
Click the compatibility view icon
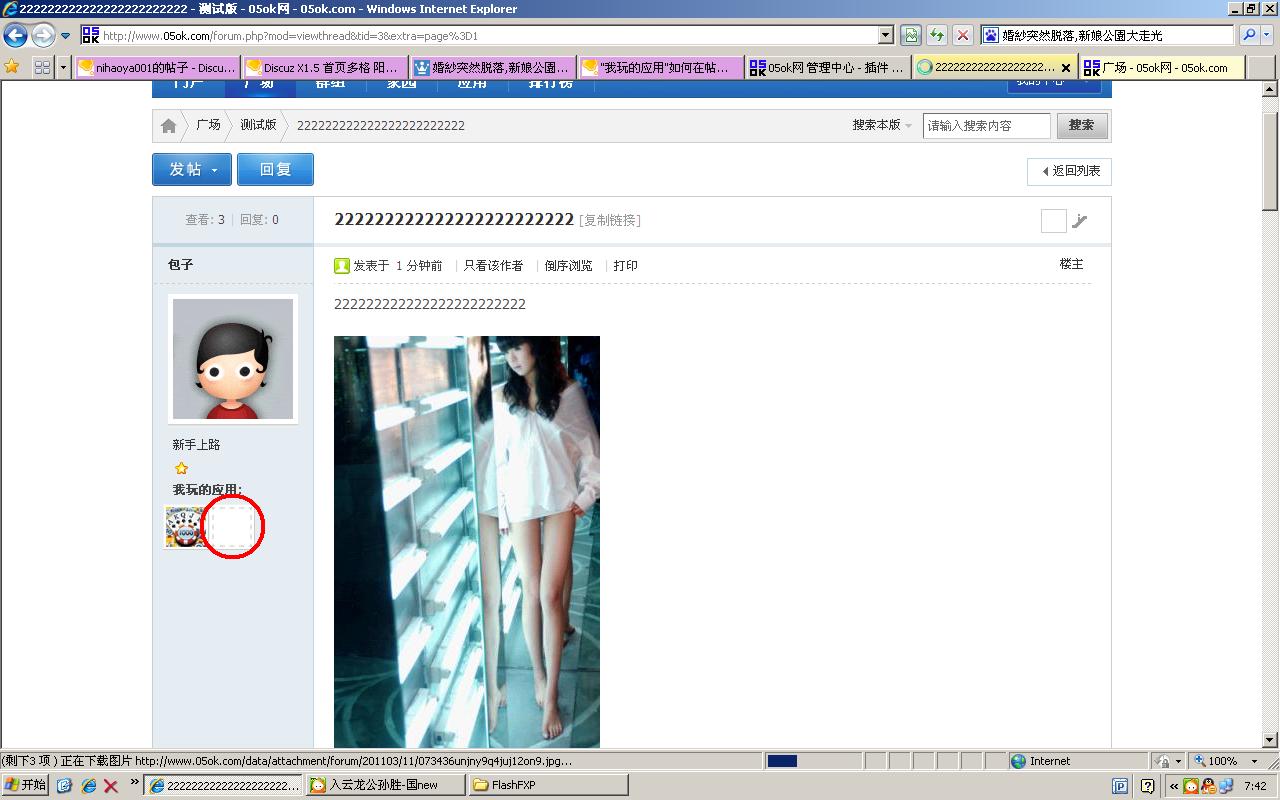coord(911,35)
